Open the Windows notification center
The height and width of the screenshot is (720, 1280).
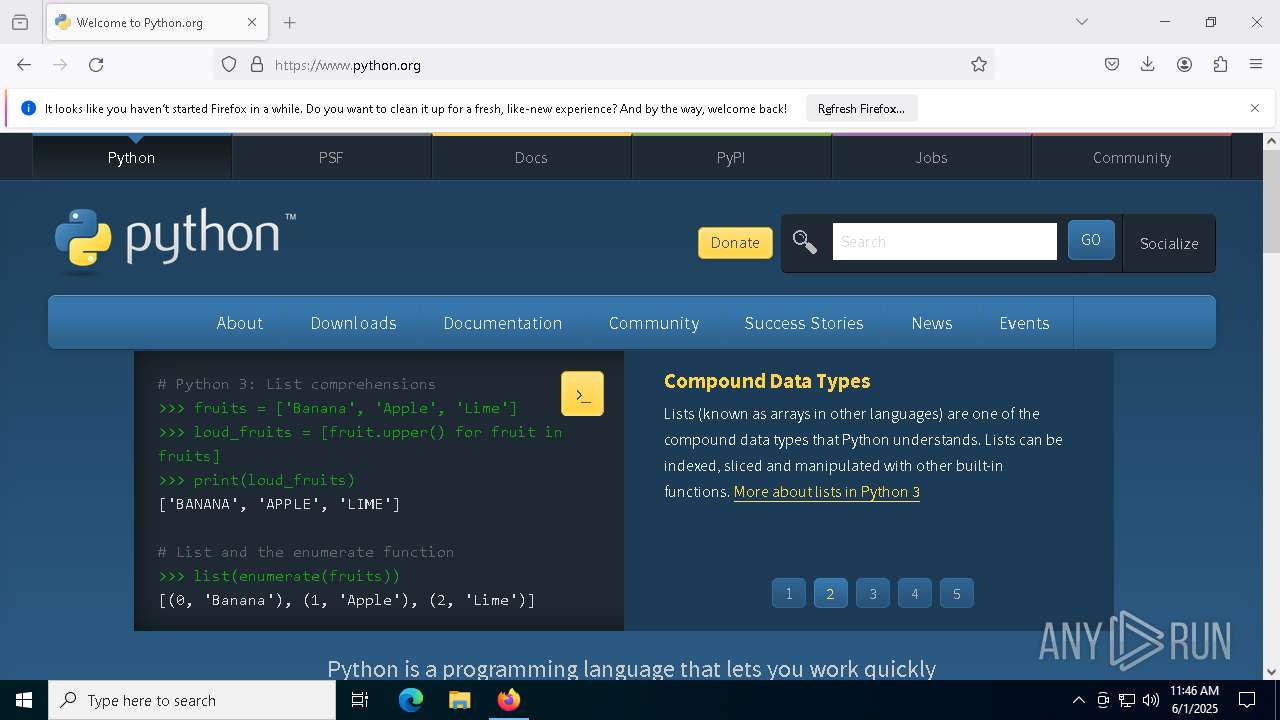click(x=1247, y=700)
